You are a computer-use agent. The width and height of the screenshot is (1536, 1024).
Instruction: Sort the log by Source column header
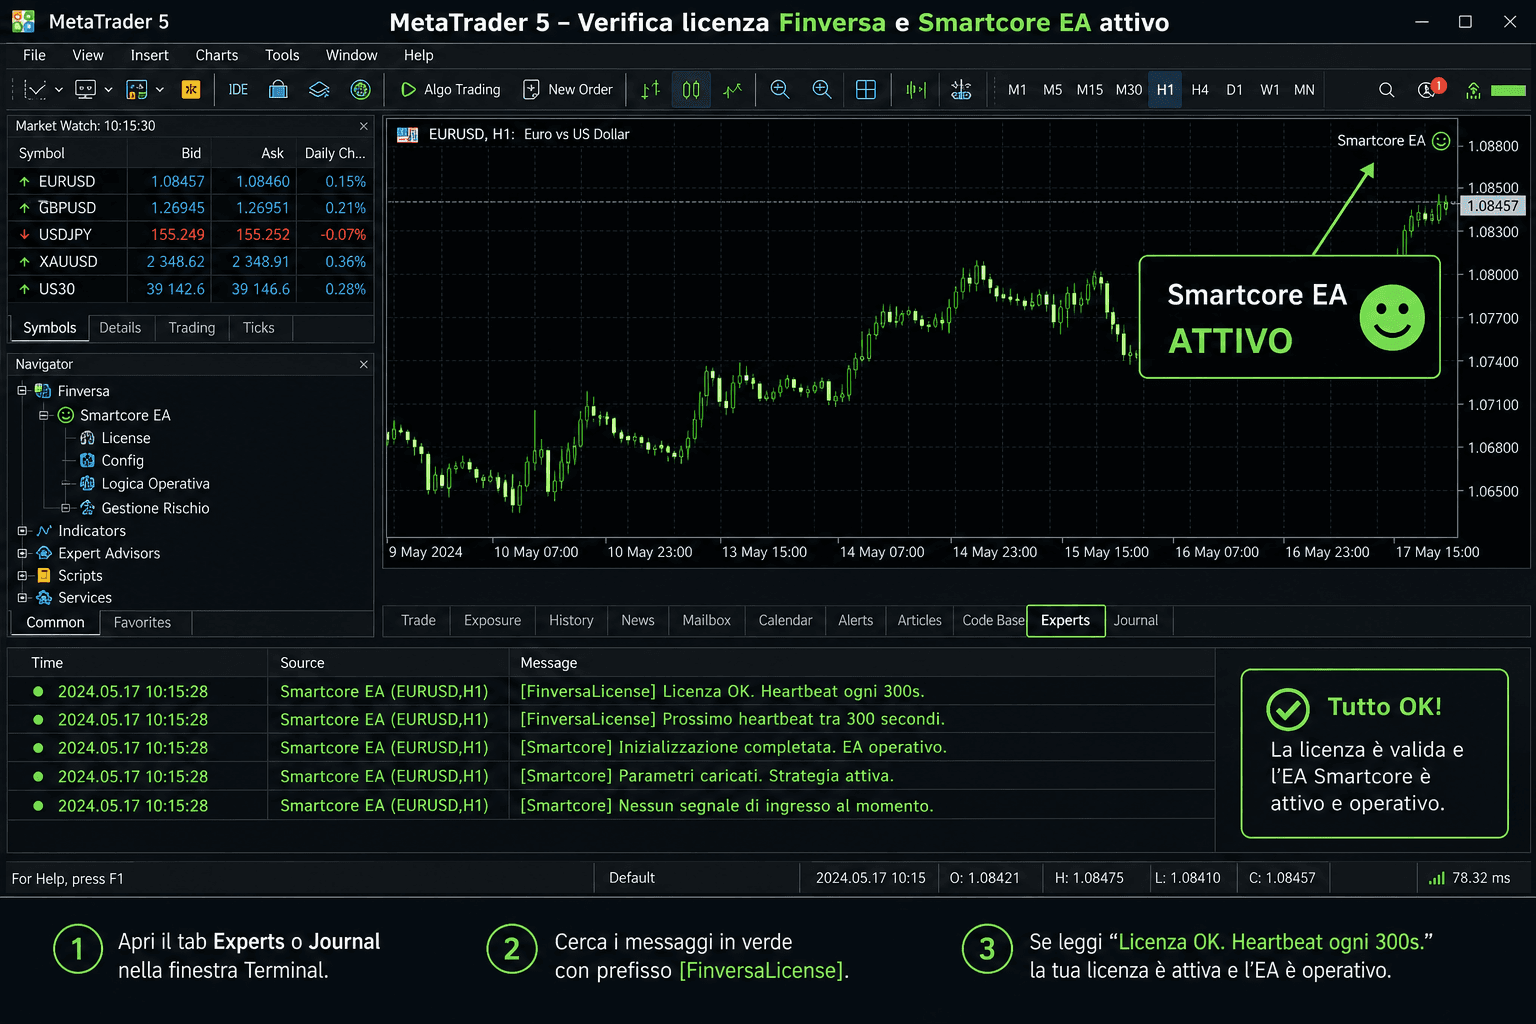[388, 663]
